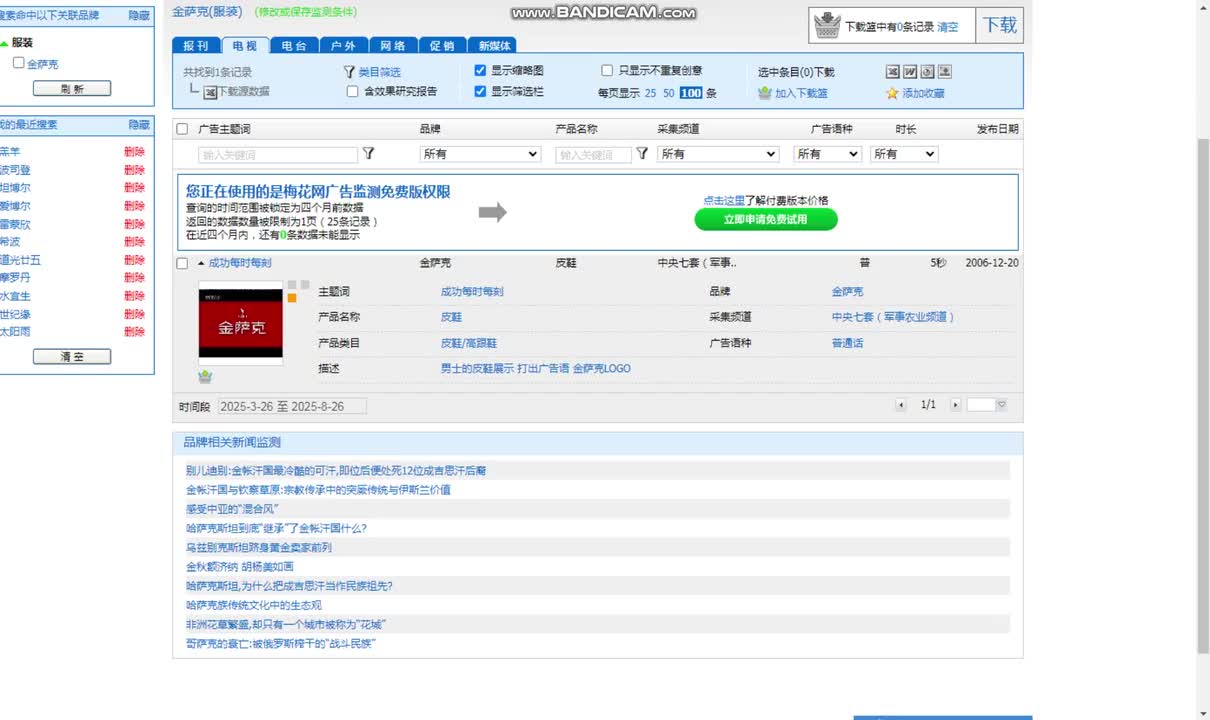Image resolution: width=1210 pixels, height=720 pixels.
Task: Set records per page to 100
Action: point(691,93)
